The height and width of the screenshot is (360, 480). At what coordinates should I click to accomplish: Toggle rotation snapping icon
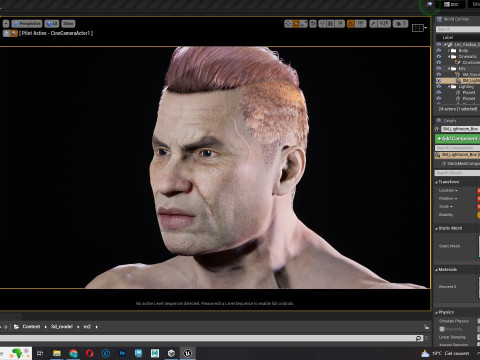[x=351, y=24]
